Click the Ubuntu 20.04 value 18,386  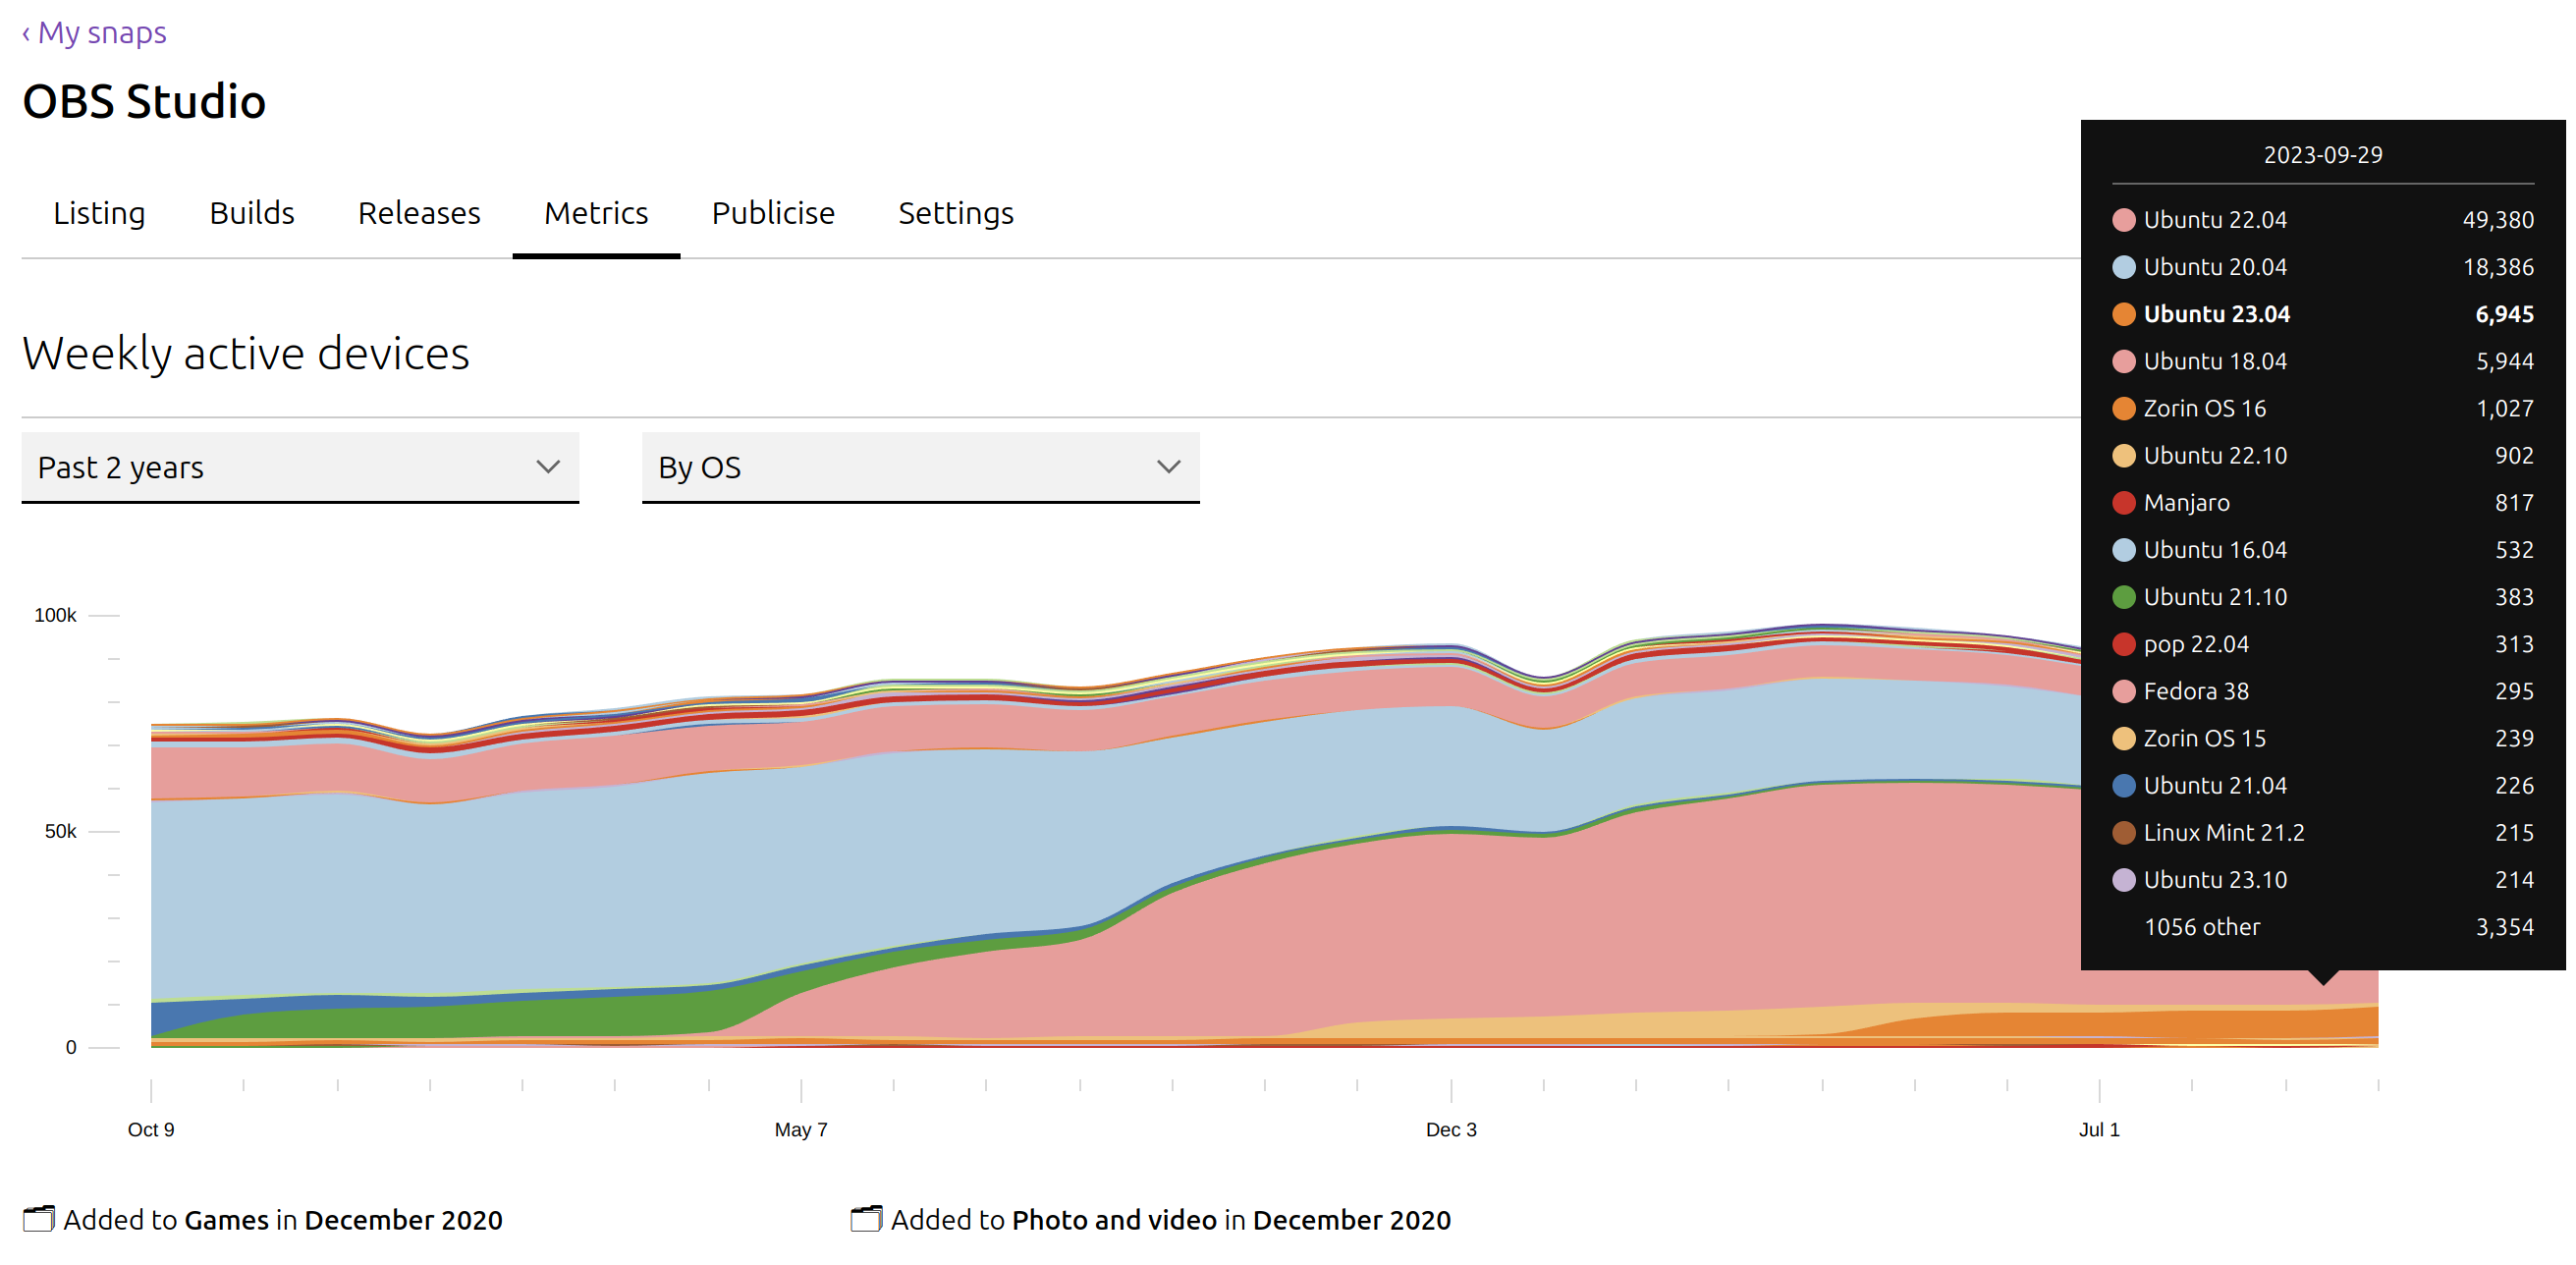pyautogui.click(x=2497, y=267)
